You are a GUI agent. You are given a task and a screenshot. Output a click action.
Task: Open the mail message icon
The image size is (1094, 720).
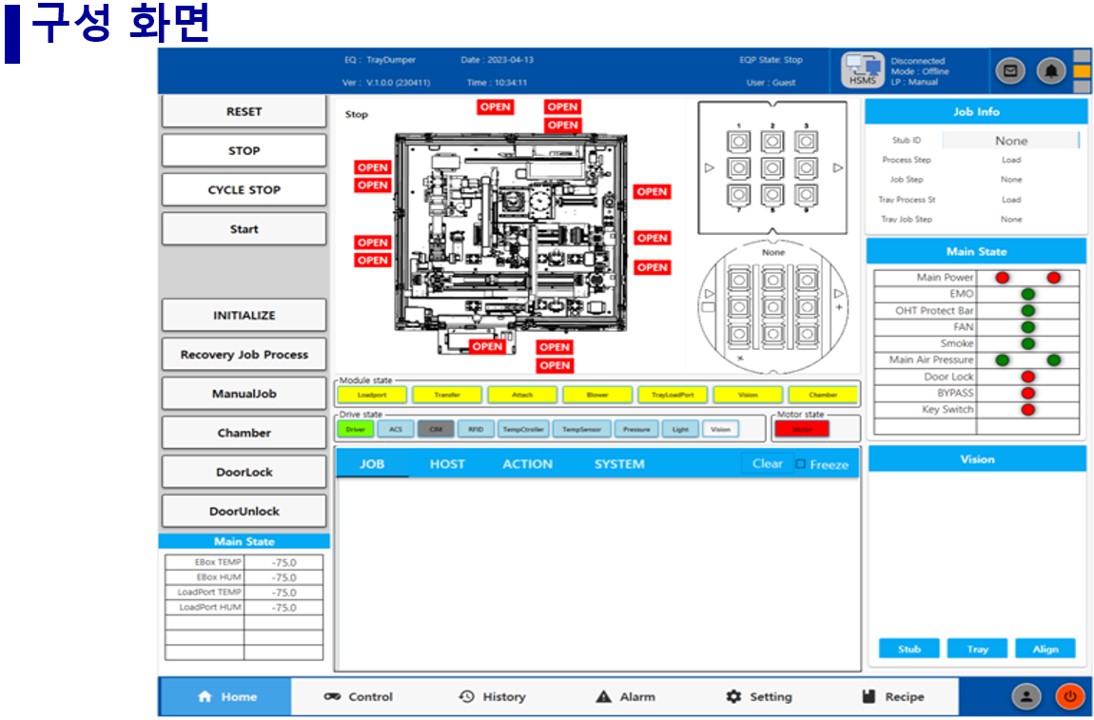click(1010, 71)
